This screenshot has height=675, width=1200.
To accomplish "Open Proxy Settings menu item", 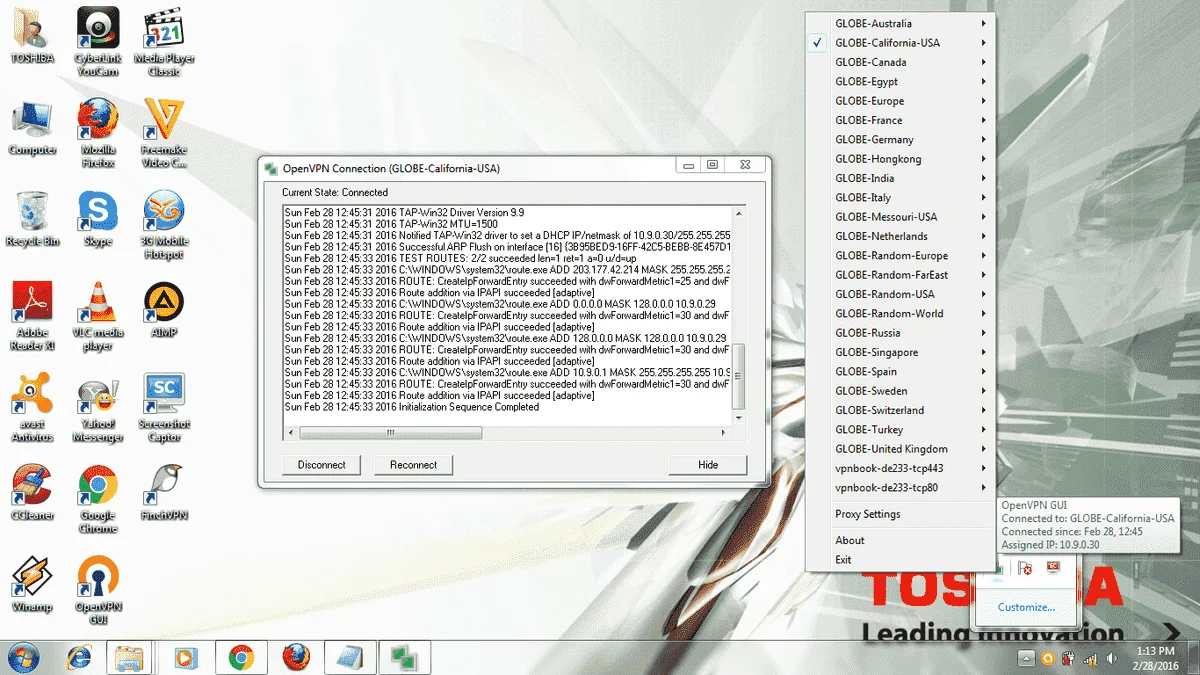I will (901, 514).
